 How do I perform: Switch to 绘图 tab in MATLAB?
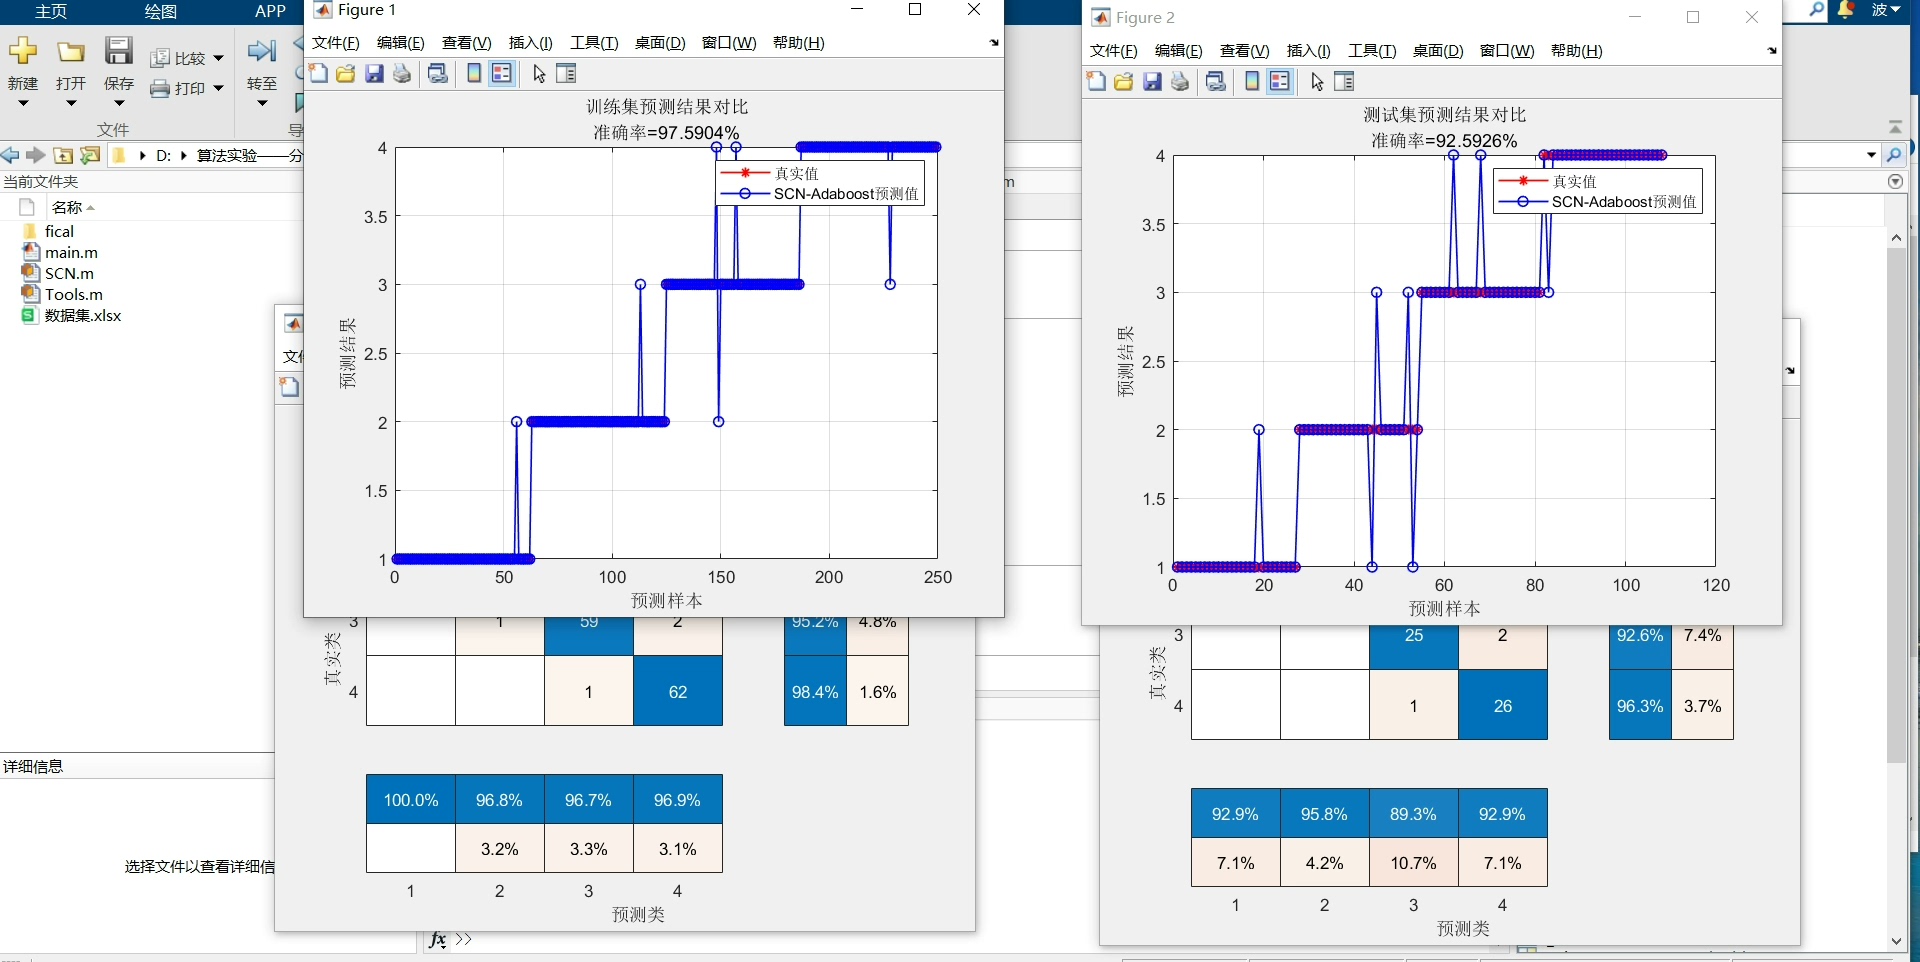coord(161,11)
